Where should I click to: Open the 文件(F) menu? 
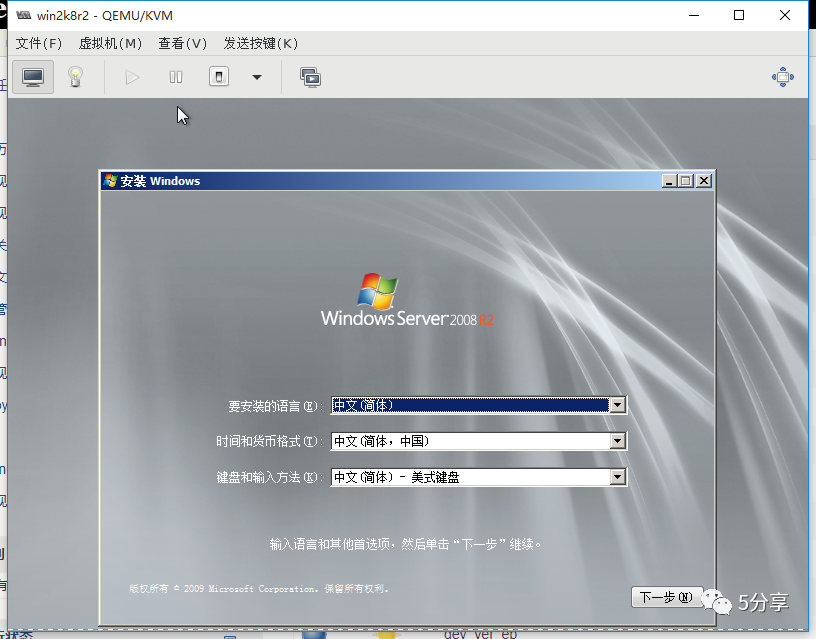39,43
